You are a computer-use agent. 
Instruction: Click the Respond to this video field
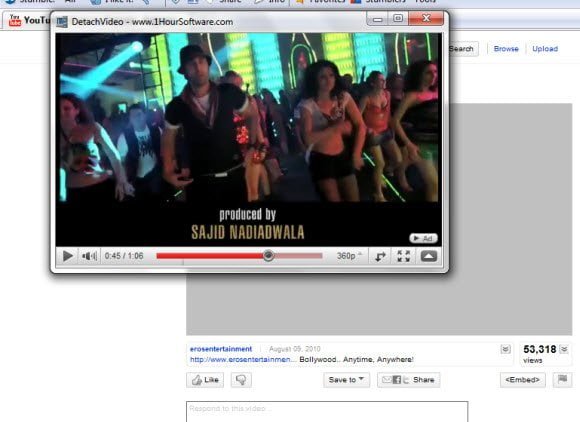tap(327, 411)
